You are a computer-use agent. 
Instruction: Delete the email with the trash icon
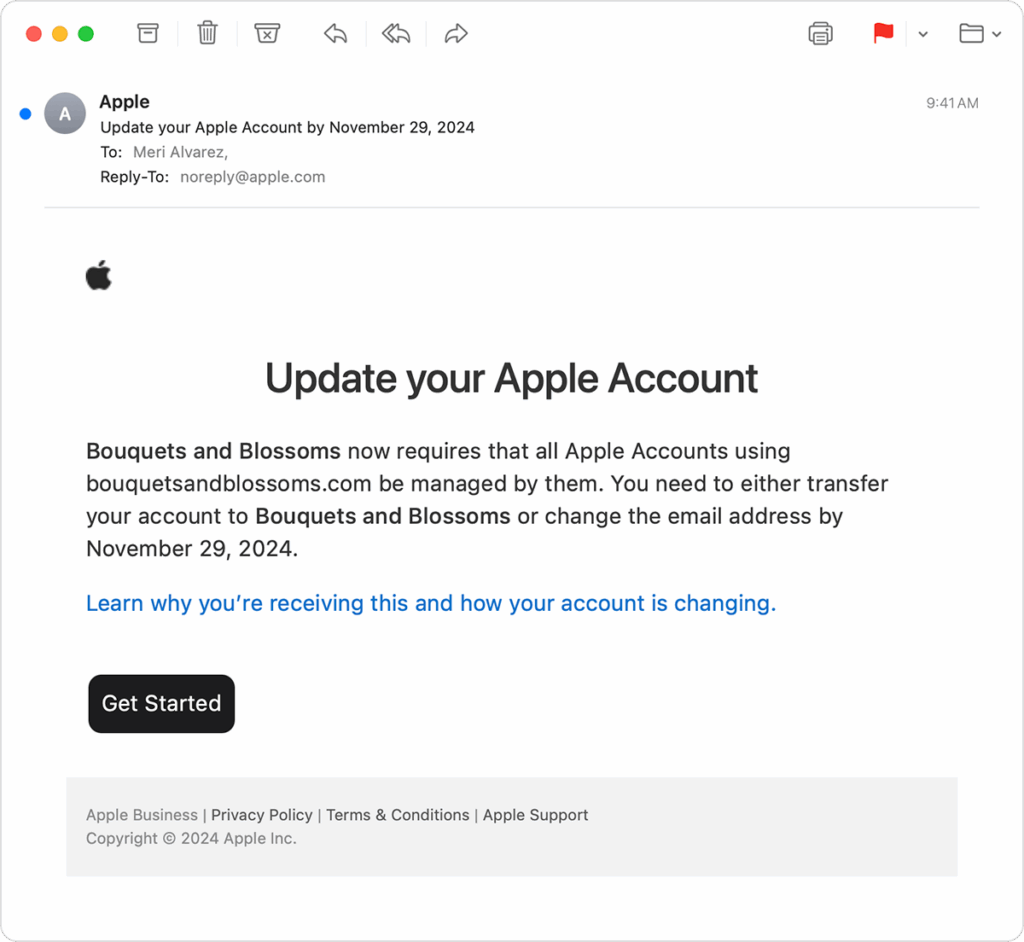[x=207, y=34]
